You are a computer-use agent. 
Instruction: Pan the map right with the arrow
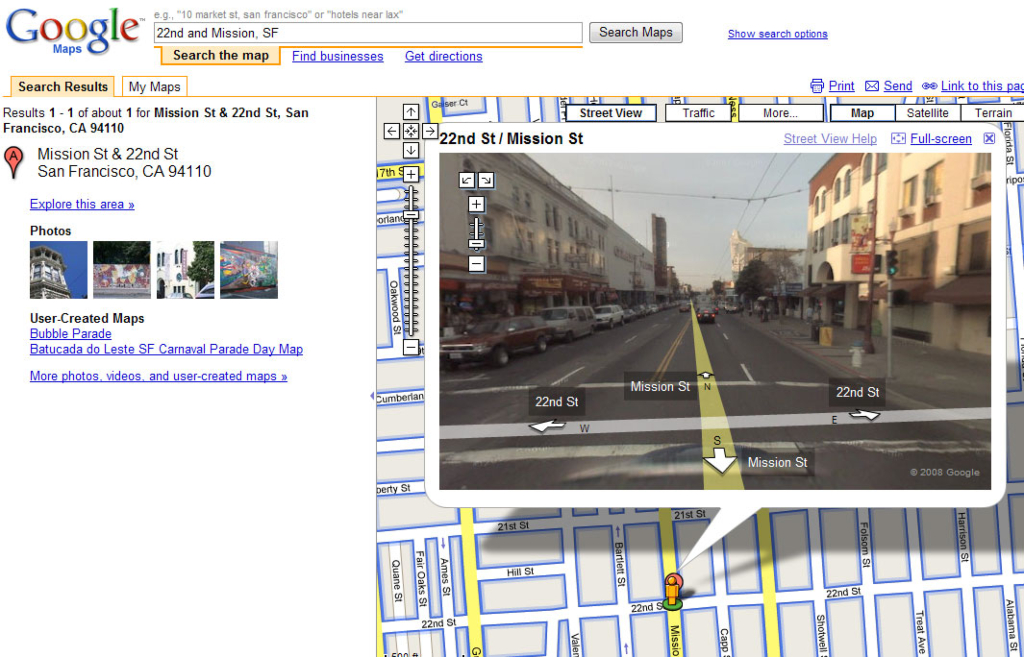pos(429,131)
